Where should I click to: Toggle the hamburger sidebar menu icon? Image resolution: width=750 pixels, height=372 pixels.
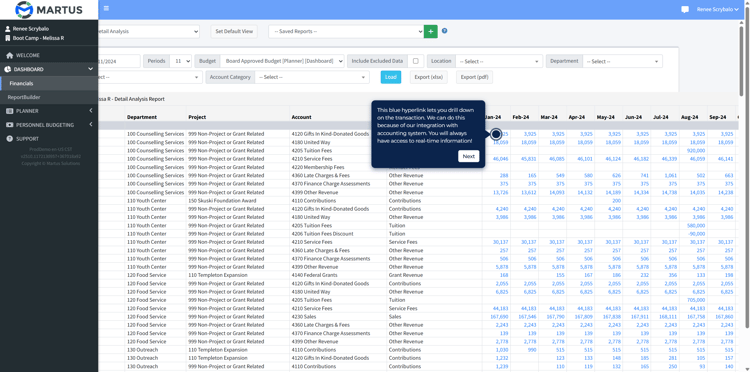point(106,8)
